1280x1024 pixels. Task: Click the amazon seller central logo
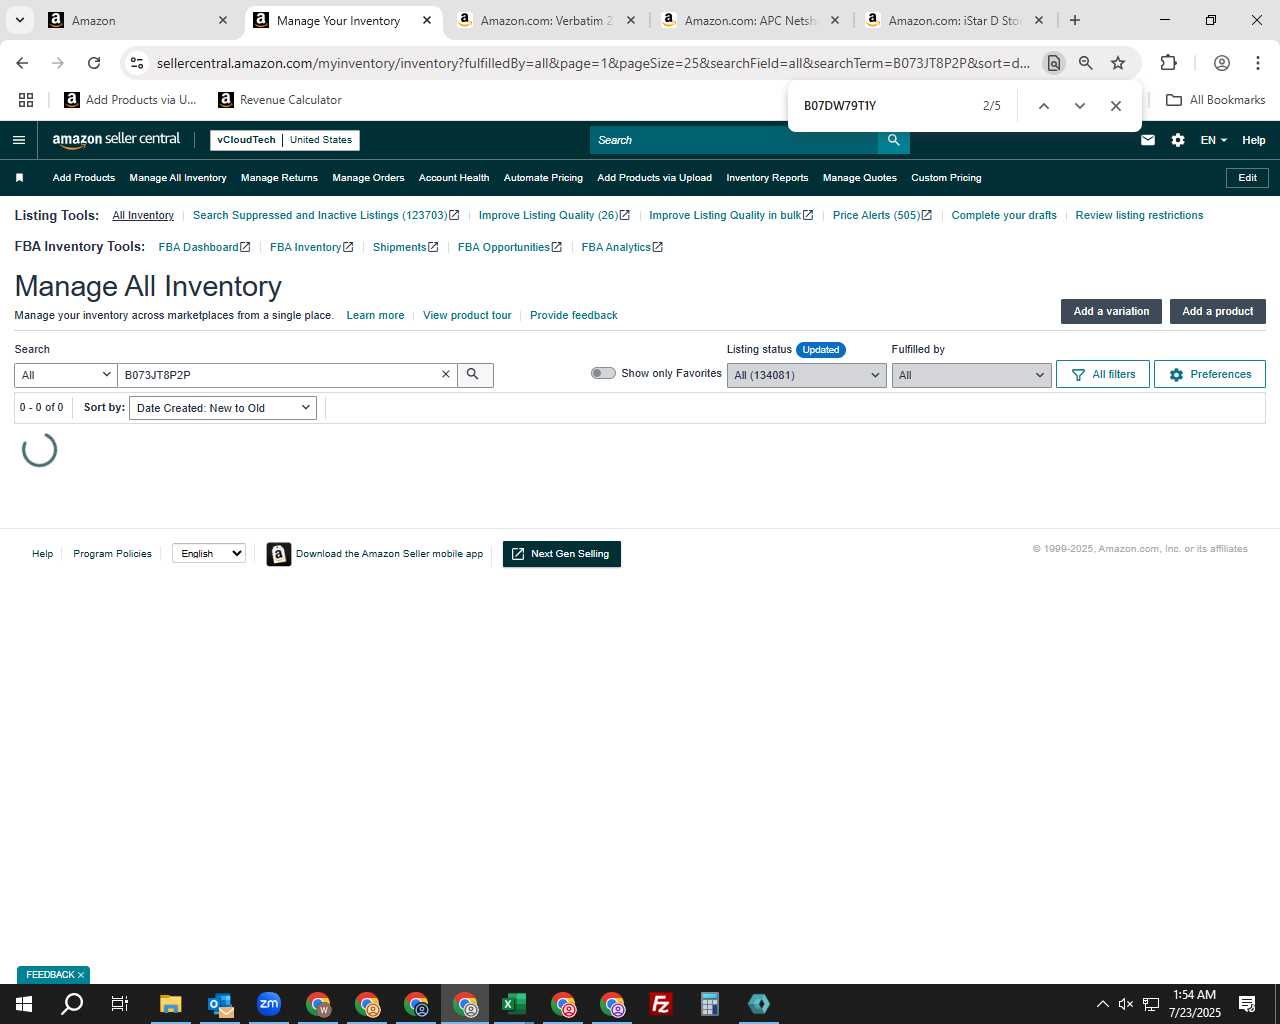pos(116,140)
